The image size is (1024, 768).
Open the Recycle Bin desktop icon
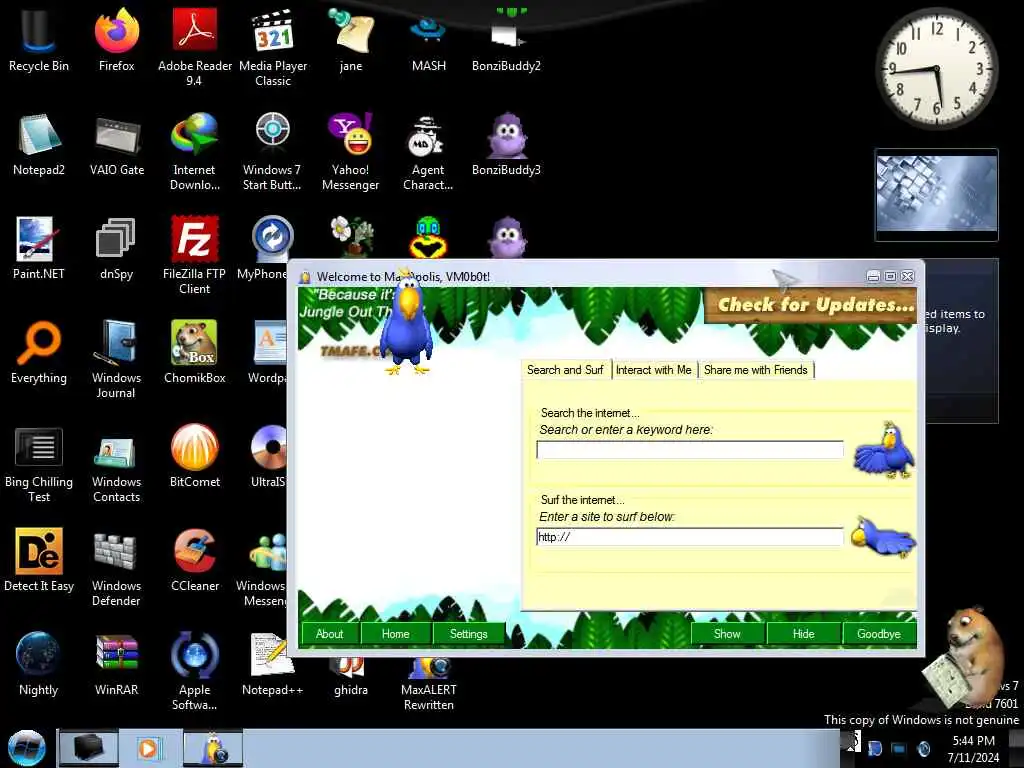point(39,40)
